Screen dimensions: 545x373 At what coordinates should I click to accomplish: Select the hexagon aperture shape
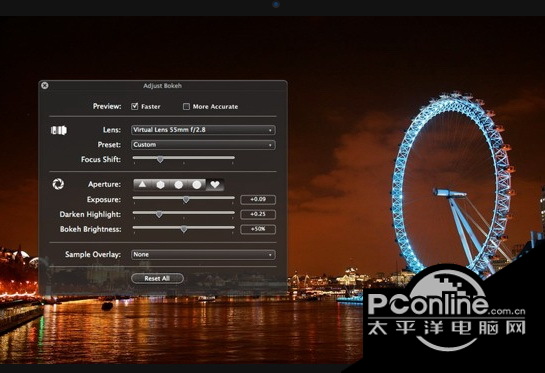pos(160,185)
